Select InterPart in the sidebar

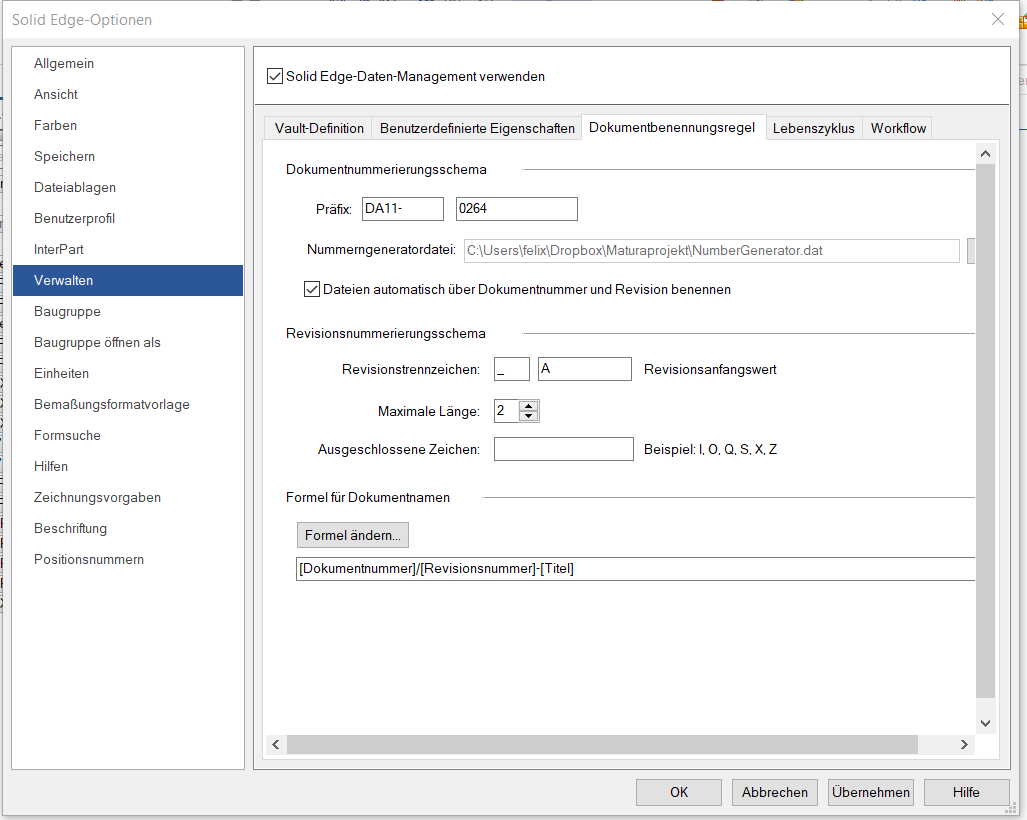pyautogui.click(x=128, y=250)
